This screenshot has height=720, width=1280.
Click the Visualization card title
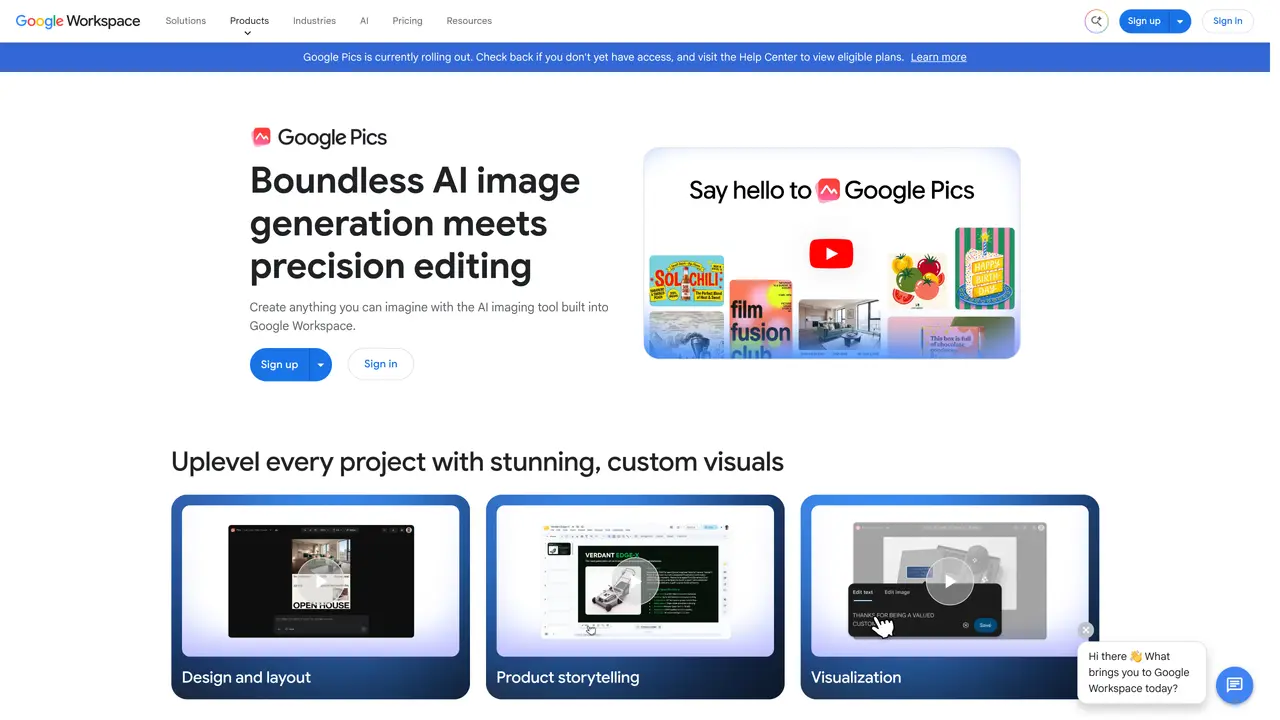pyautogui.click(x=856, y=677)
